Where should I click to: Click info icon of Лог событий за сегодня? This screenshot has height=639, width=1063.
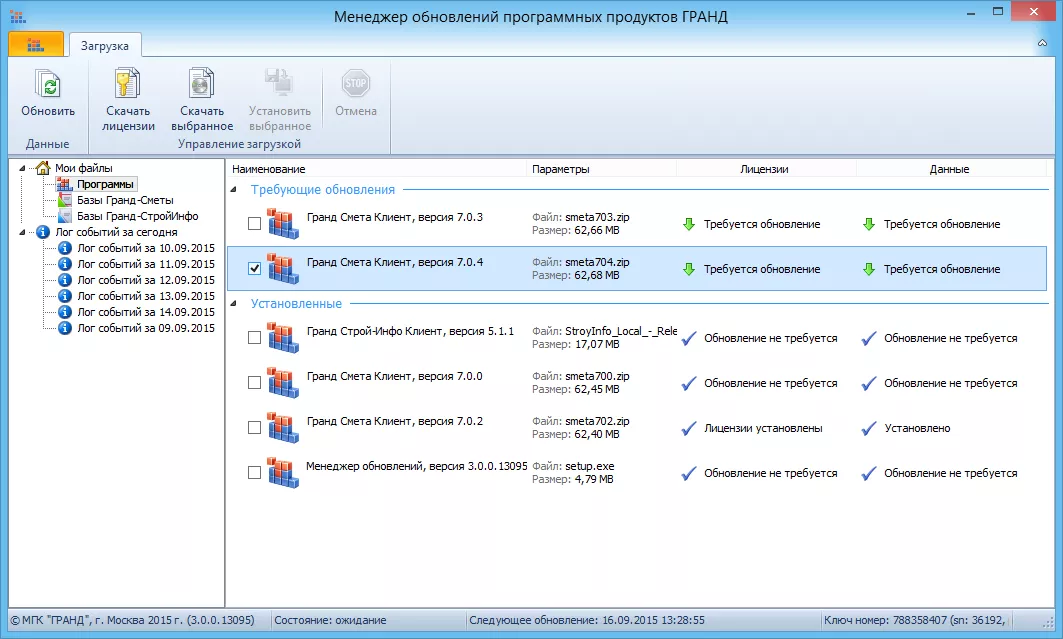43,232
